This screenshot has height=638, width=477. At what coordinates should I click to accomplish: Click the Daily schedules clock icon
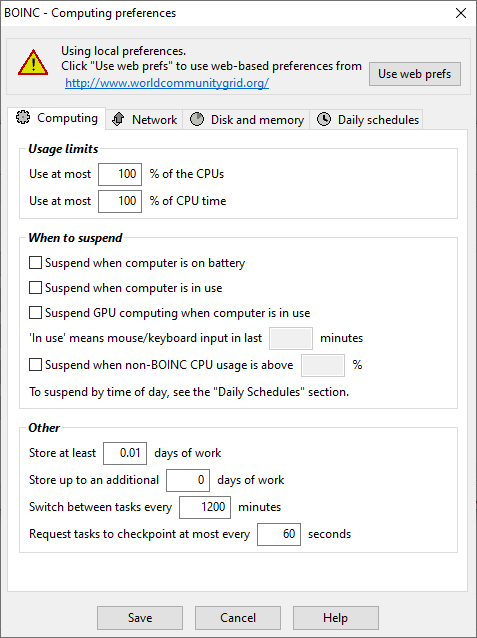324,119
